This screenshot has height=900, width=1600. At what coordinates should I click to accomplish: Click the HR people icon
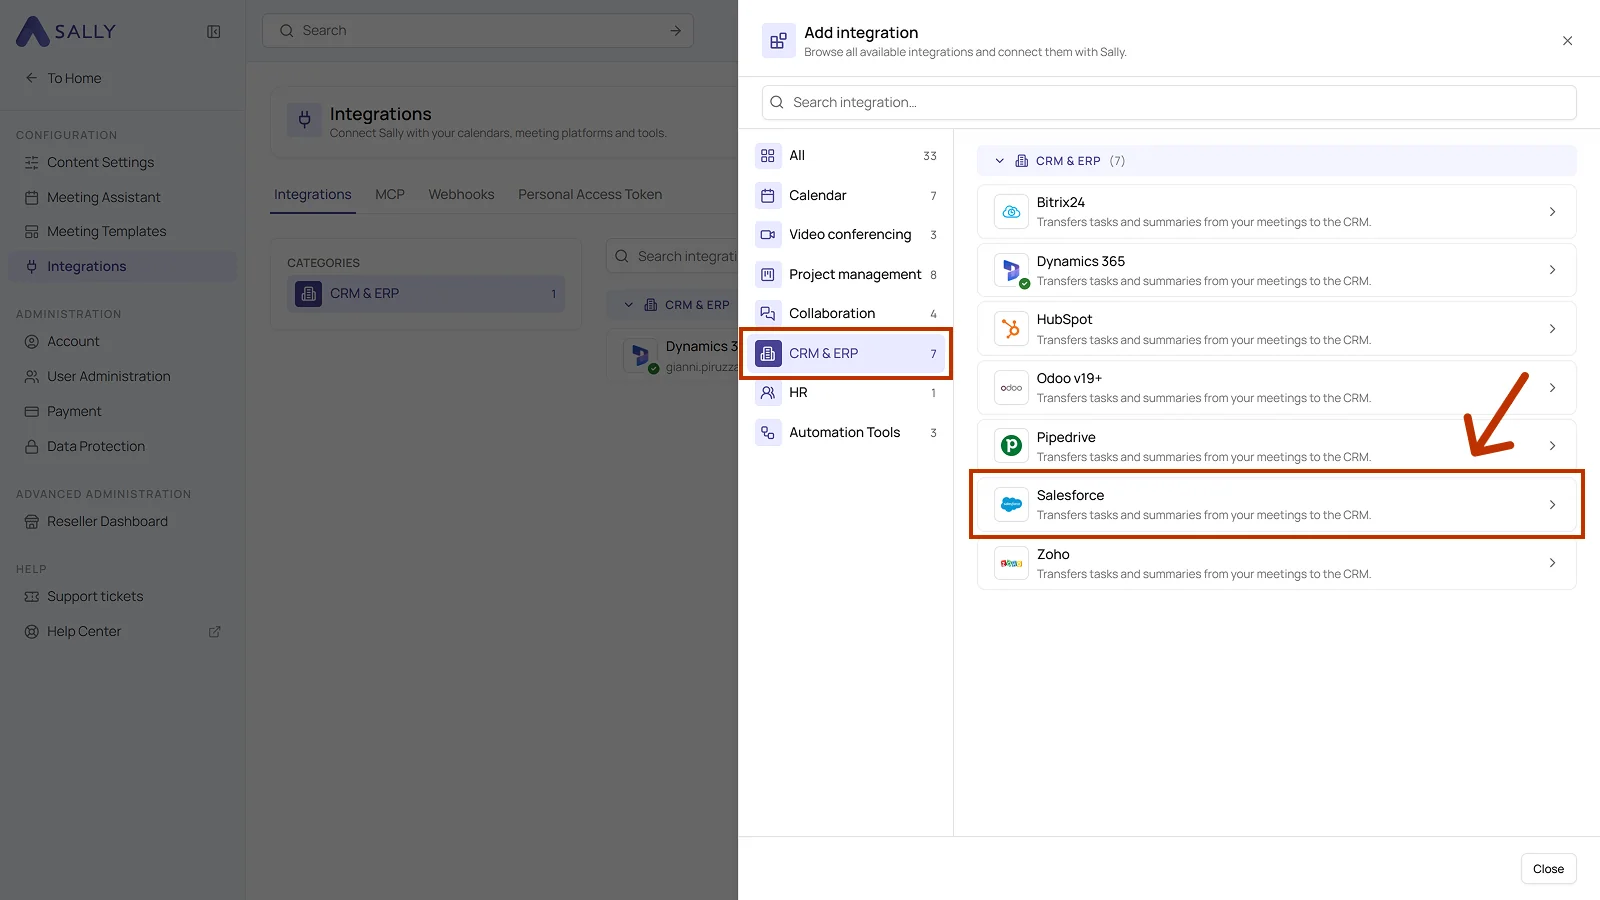point(768,393)
